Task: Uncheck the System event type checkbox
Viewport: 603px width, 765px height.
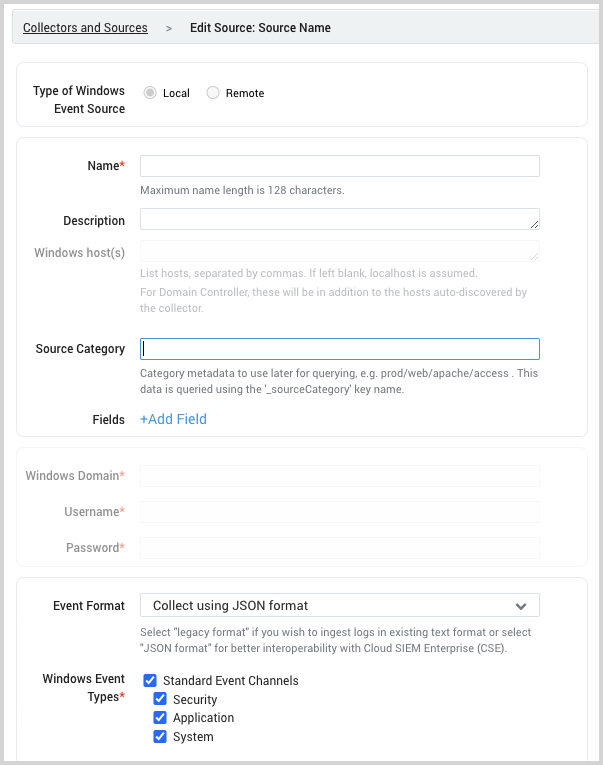Action: (160, 737)
